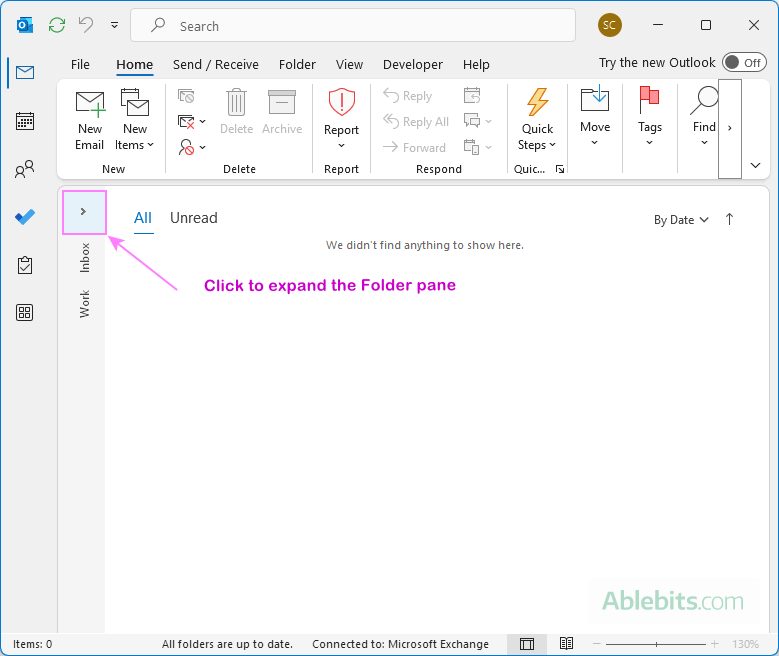Reverse sort order arrow
Image resolution: width=779 pixels, height=656 pixels.
pyautogui.click(x=729, y=219)
